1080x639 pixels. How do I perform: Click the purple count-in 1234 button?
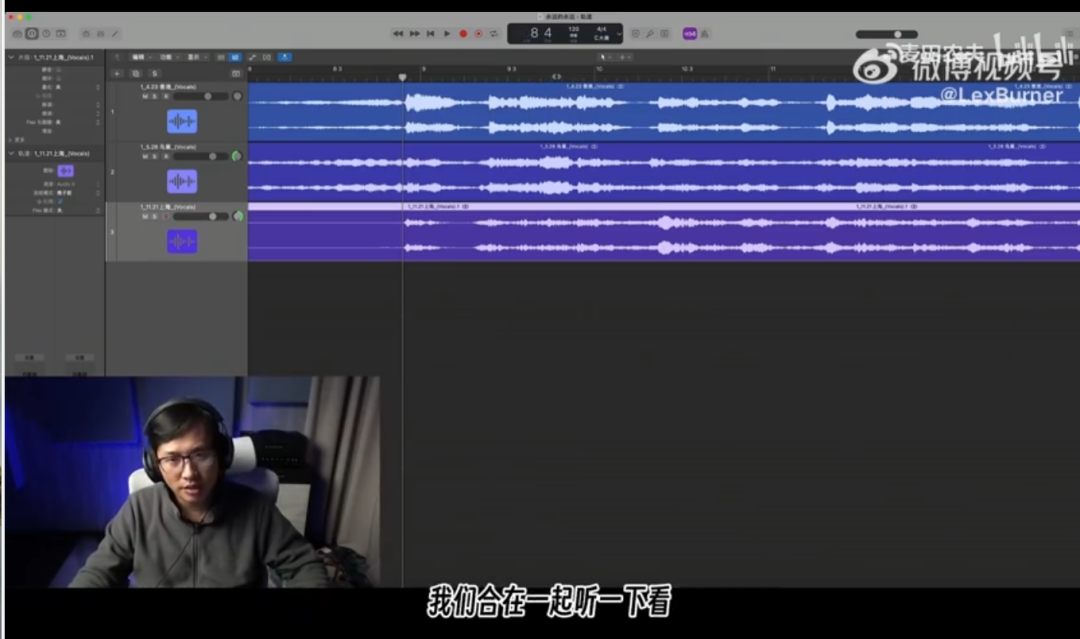(x=689, y=34)
